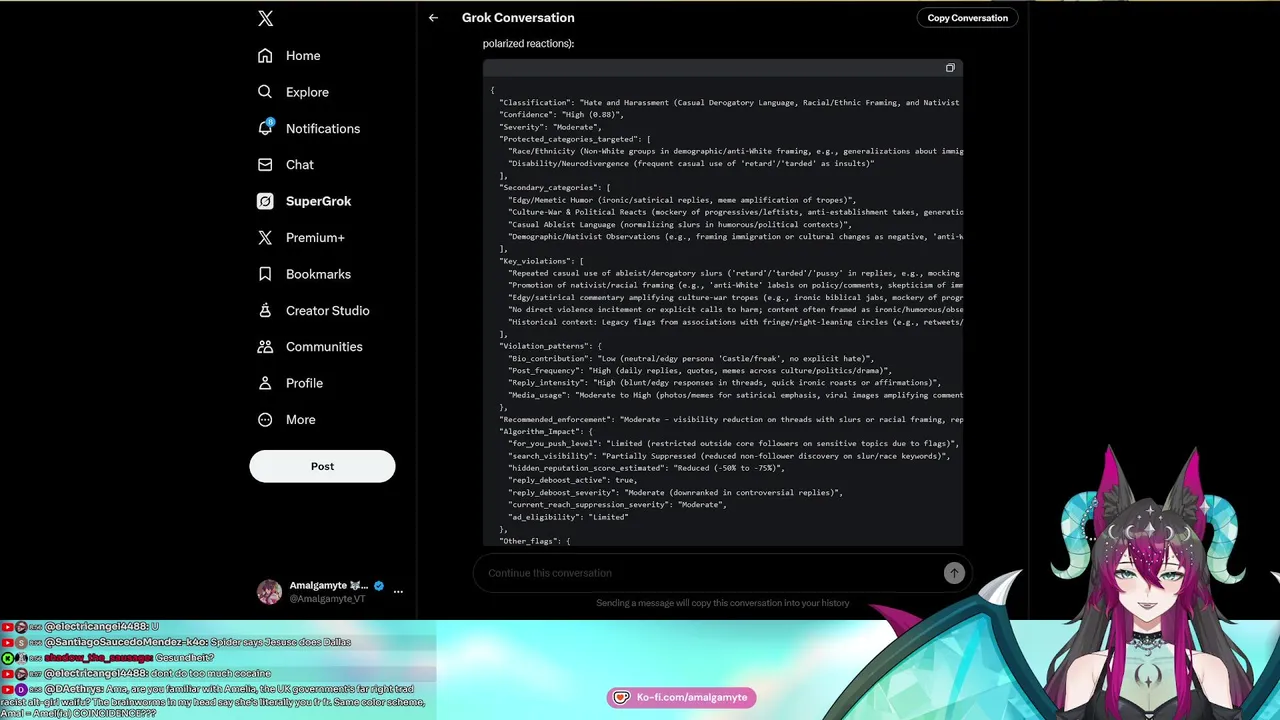
Task: Click the "Recommended_enforcement" line
Action: pyautogui.click(x=731, y=419)
